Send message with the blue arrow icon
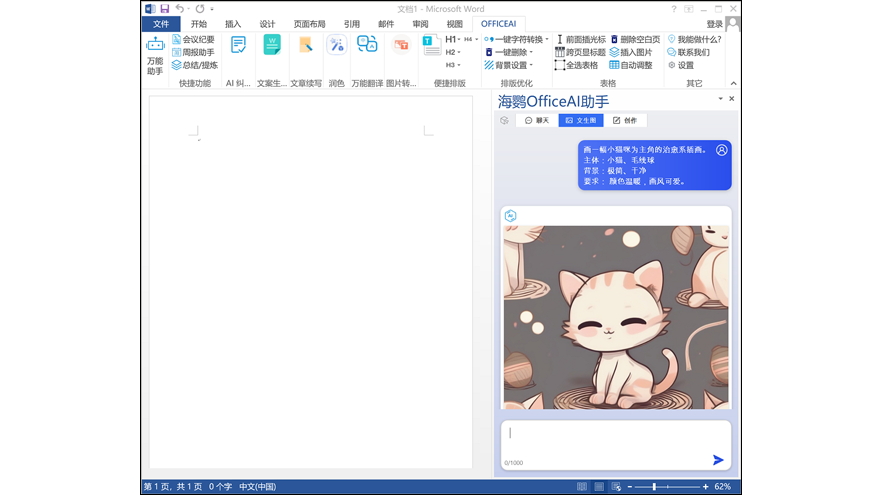The image size is (881, 495). coord(718,460)
